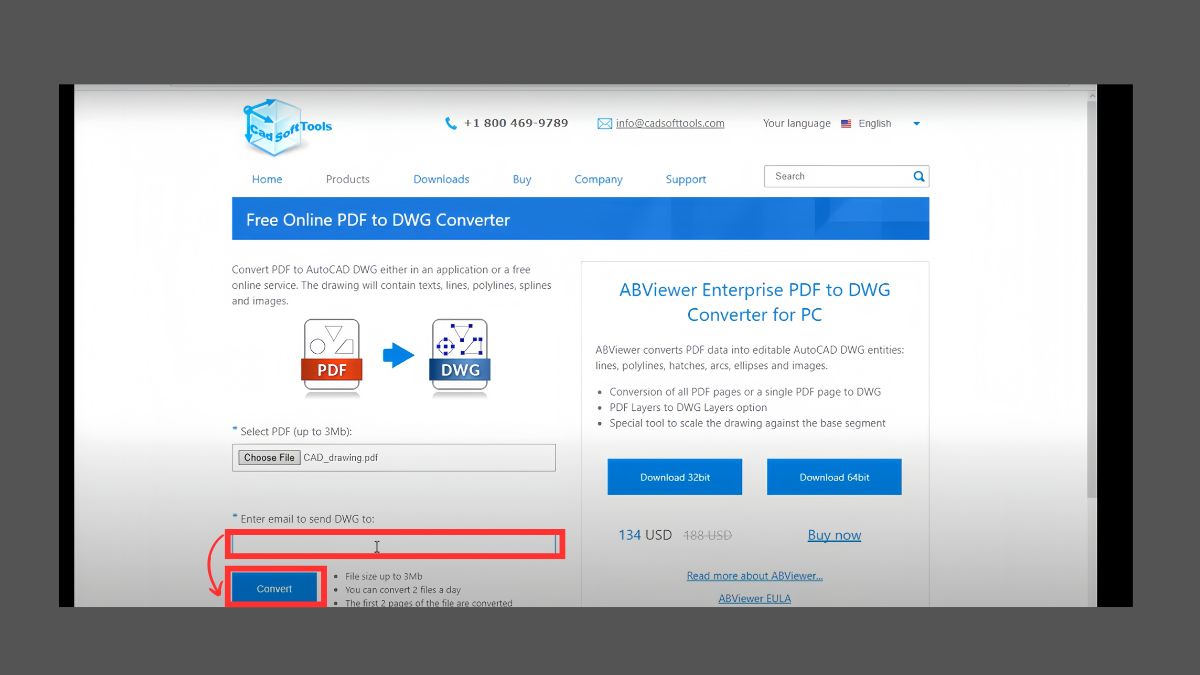Click the Download 64bit button
1200x675 pixels.
(x=834, y=476)
